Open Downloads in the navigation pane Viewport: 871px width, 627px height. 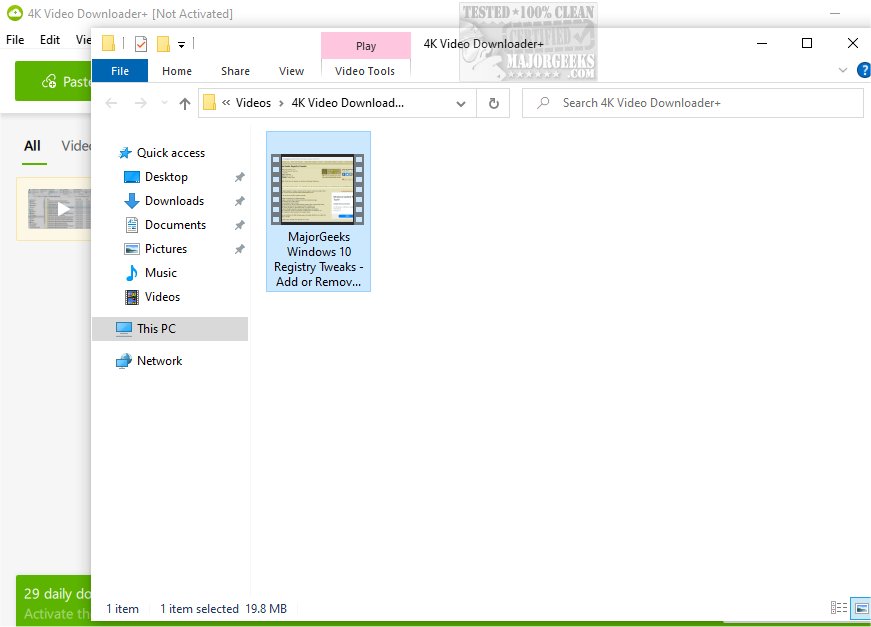pos(174,200)
